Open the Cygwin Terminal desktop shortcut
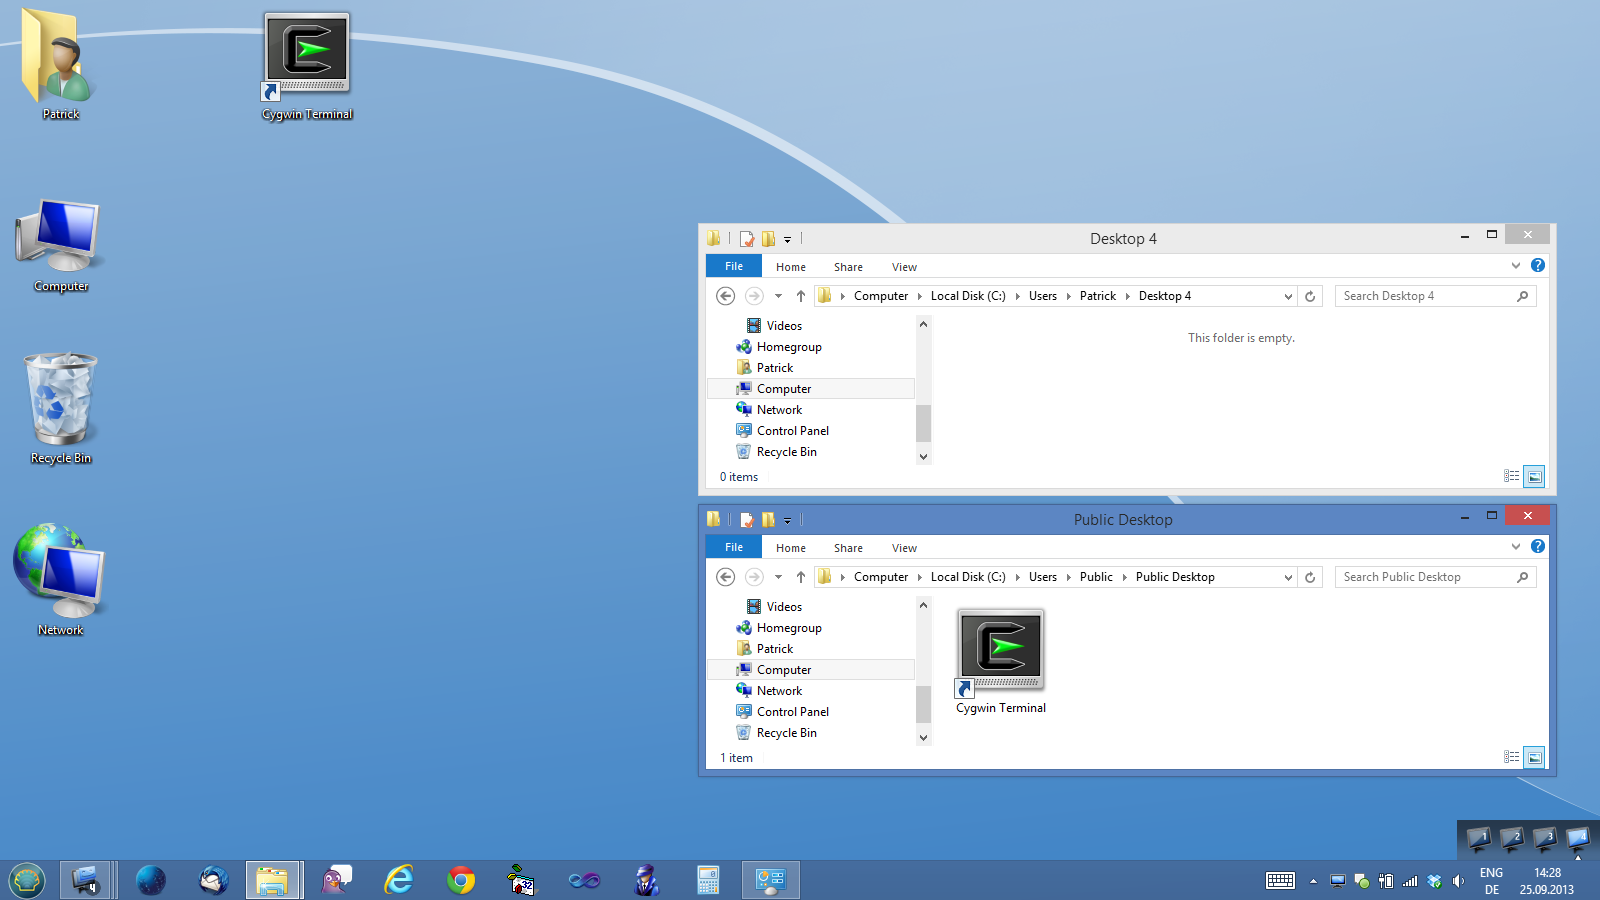 click(x=306, y=53)
